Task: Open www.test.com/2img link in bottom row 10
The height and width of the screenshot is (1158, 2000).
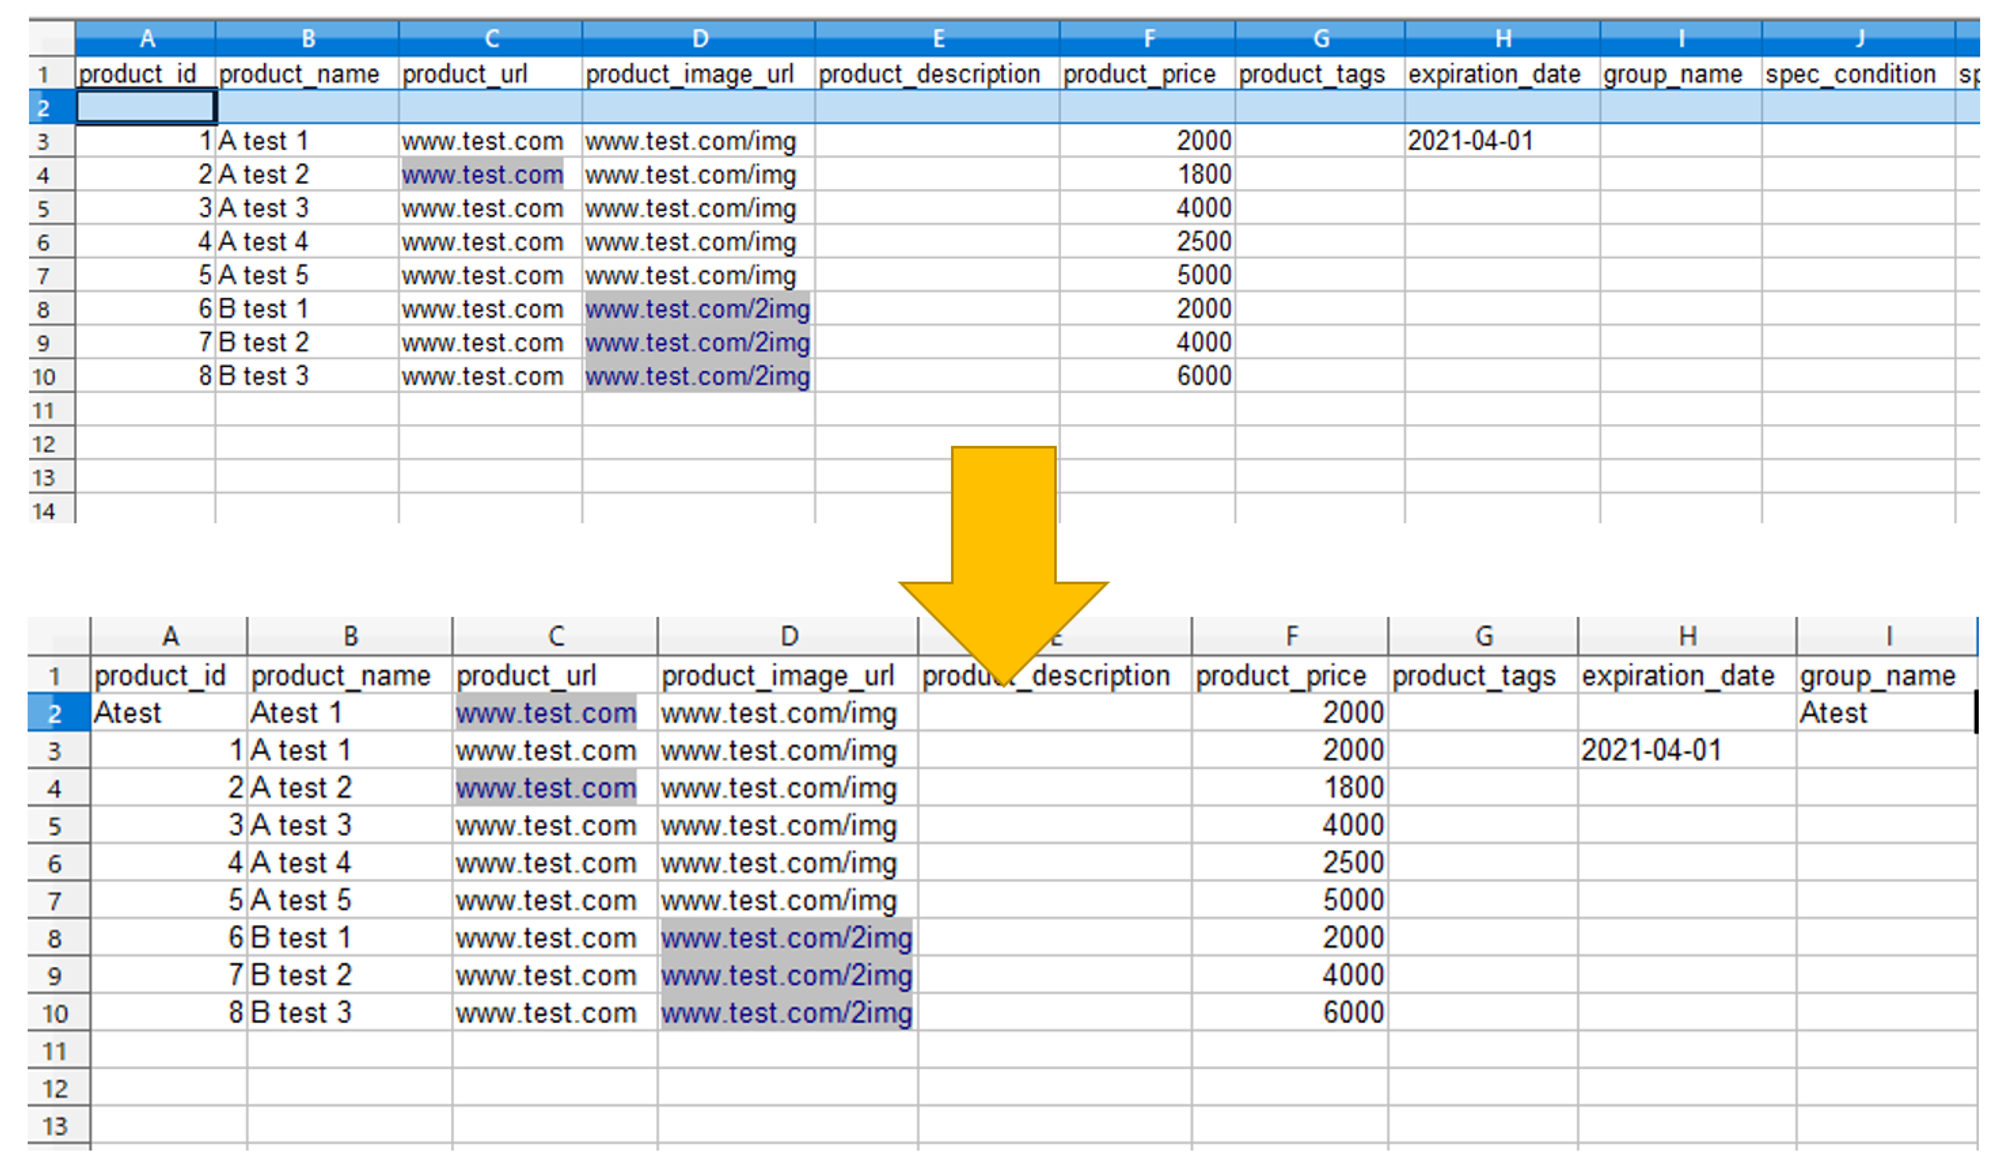Action: click(786, 1013)
